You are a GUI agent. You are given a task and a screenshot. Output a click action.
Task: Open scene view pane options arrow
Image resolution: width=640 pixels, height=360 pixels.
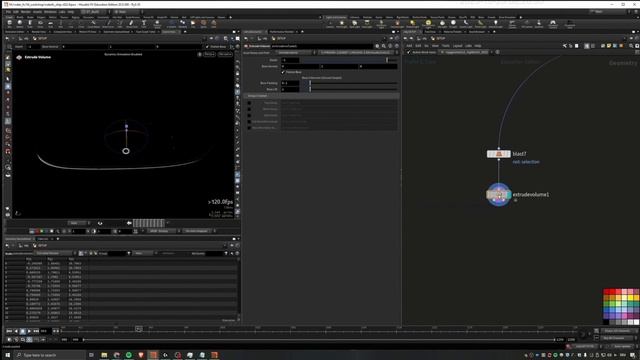point(238,31)
